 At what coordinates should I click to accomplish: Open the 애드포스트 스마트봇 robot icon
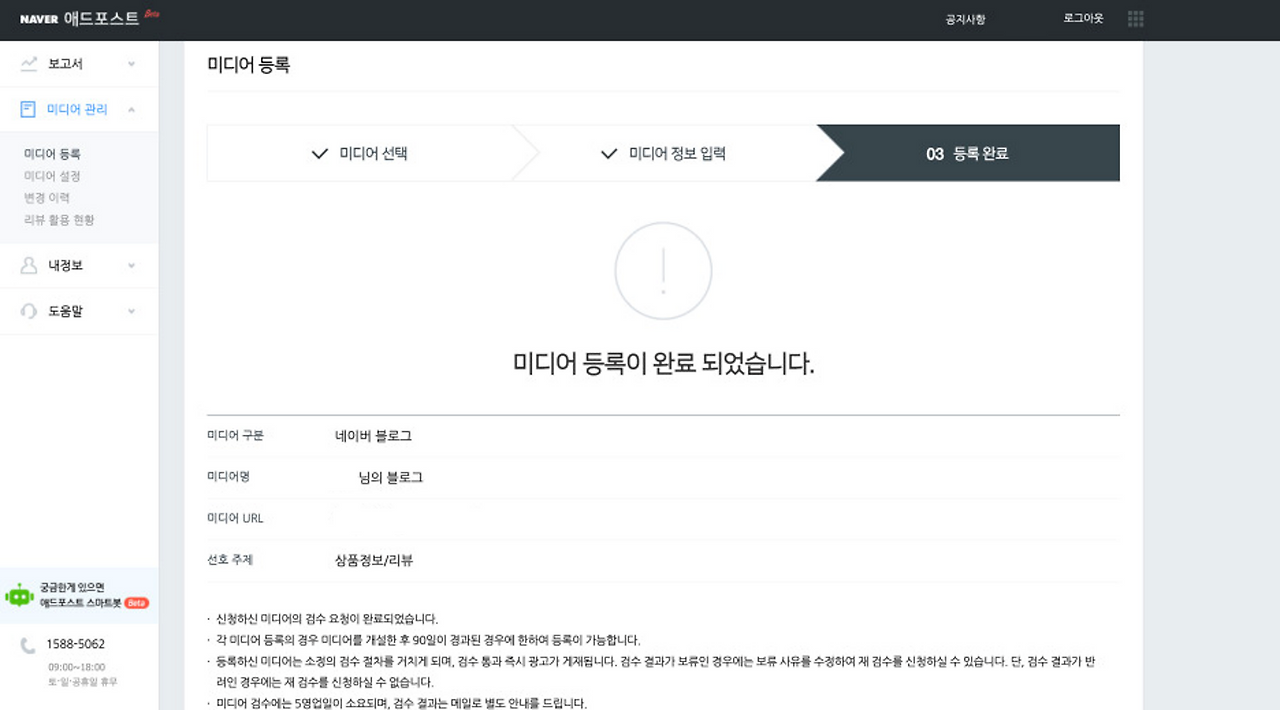click(x=20, y=598)
